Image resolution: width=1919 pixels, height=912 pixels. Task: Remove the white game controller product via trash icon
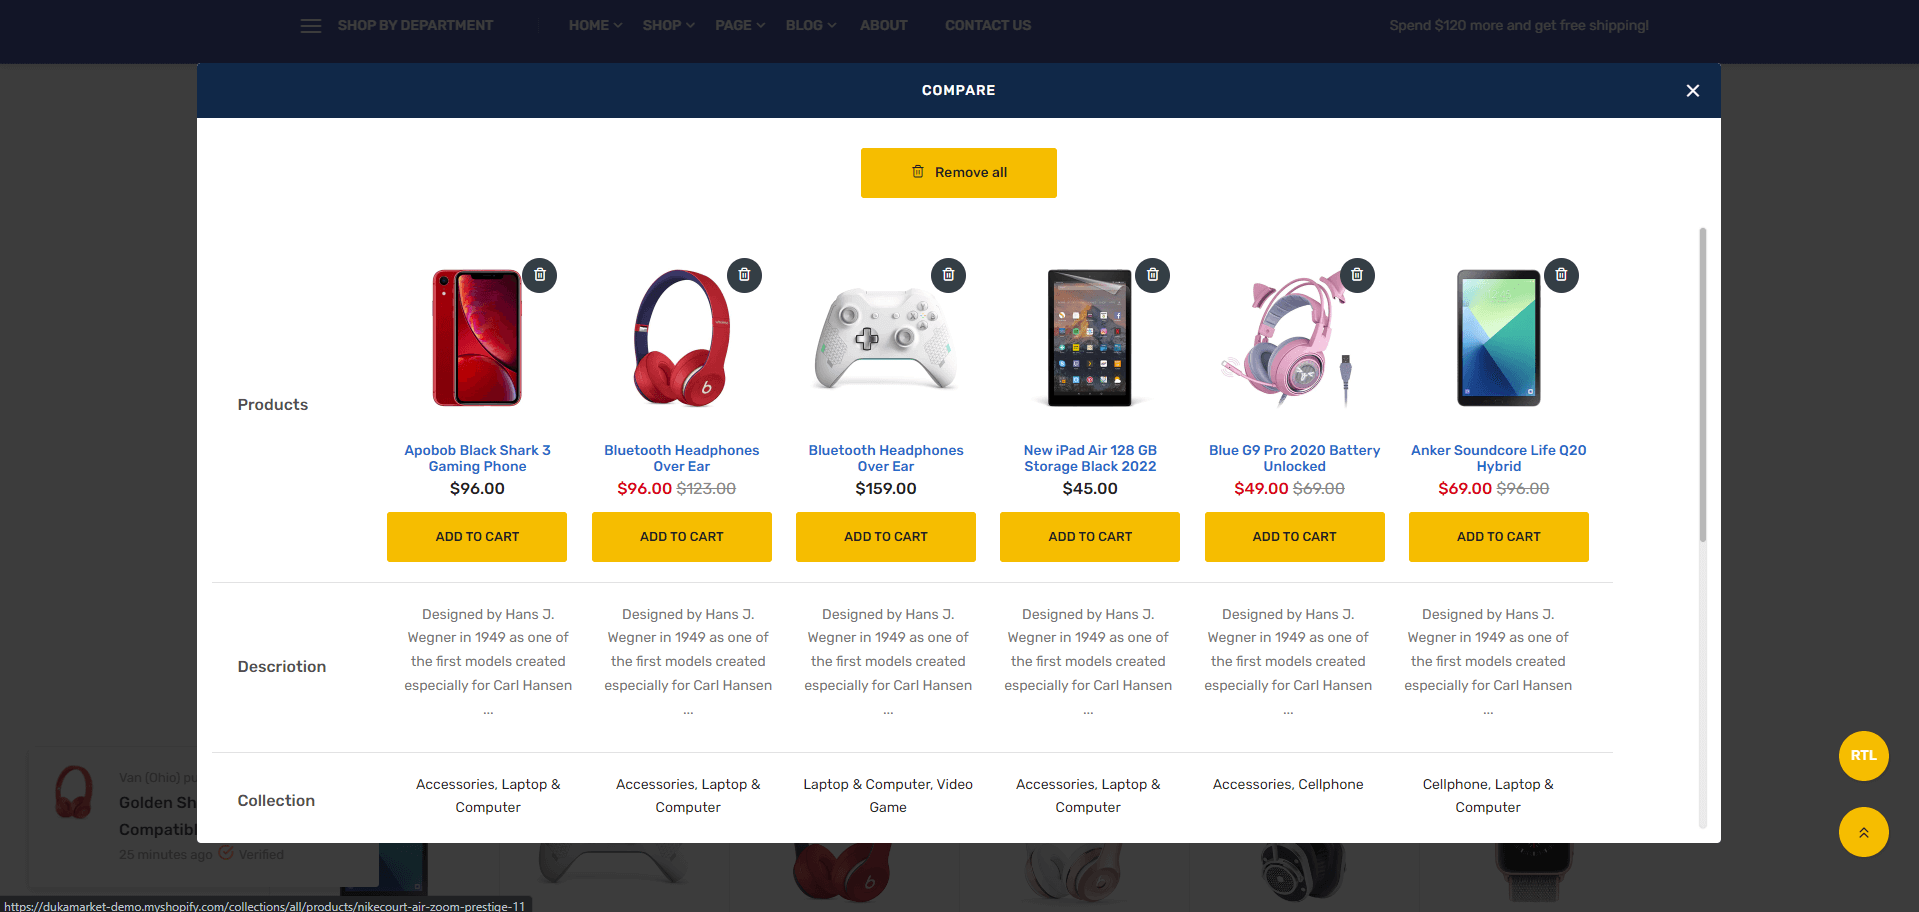click(948, 275)
